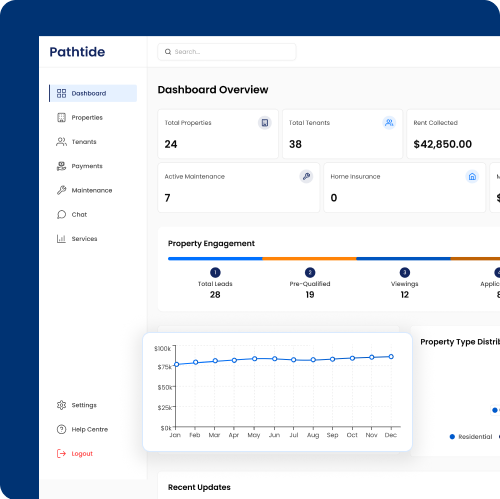Click the Property Engagement heading
The width and height of the screenshot is (500, 499).
coord(211,244)
